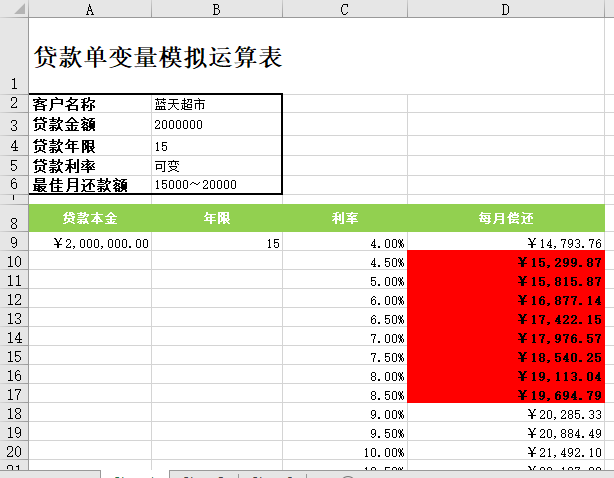The height and width of the screenshot is (478, 614).
Task: Select the cell containing 蓝天超市
Action: [216, 104]
